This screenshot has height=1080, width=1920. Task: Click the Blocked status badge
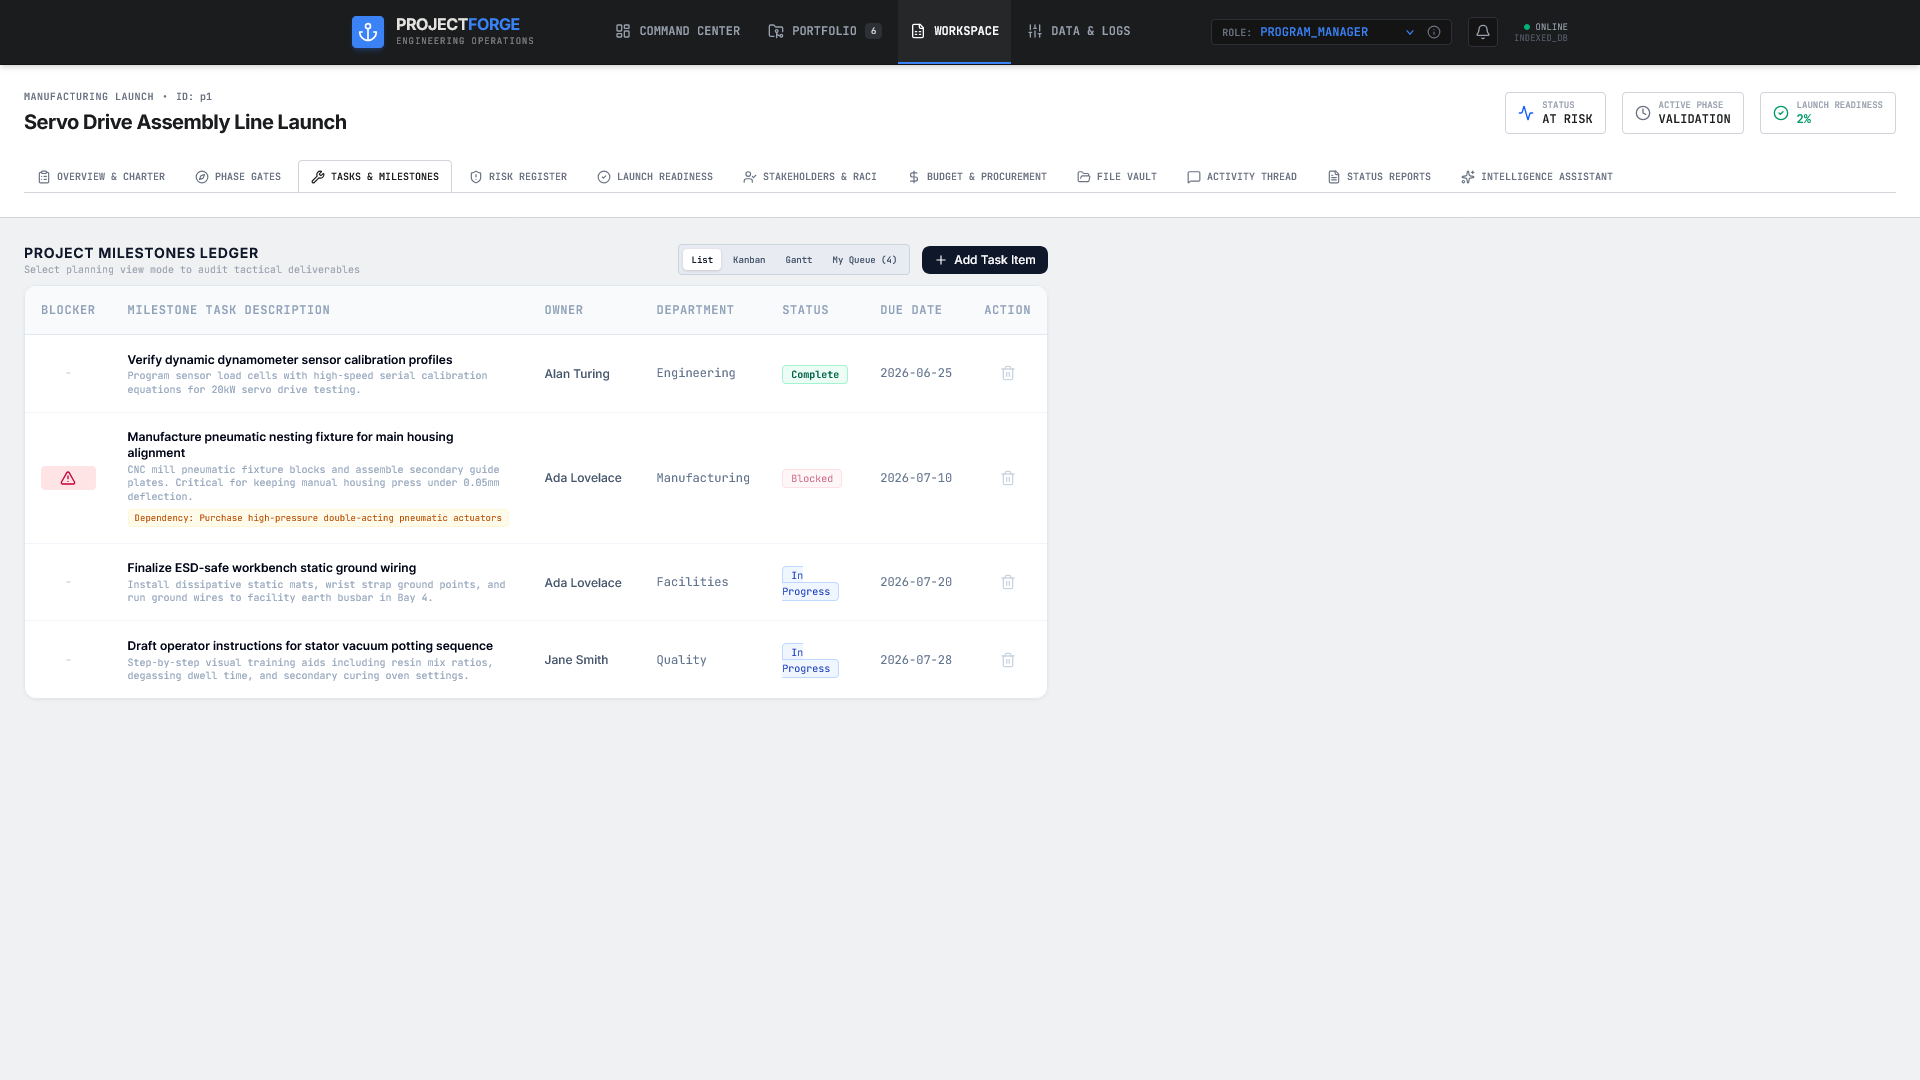tap(812, 479)
